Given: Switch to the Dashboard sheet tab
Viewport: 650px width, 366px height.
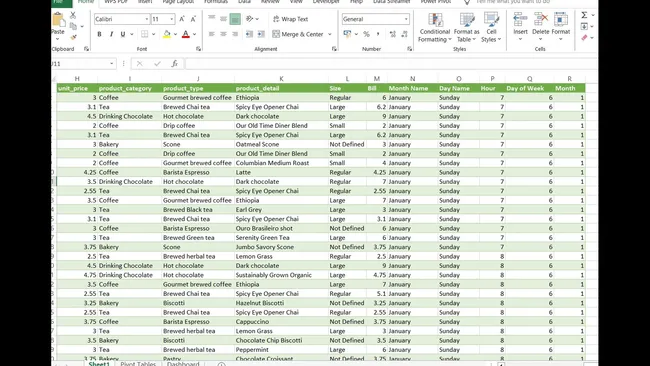Looking at the screenshot, I should pos(183,364).
